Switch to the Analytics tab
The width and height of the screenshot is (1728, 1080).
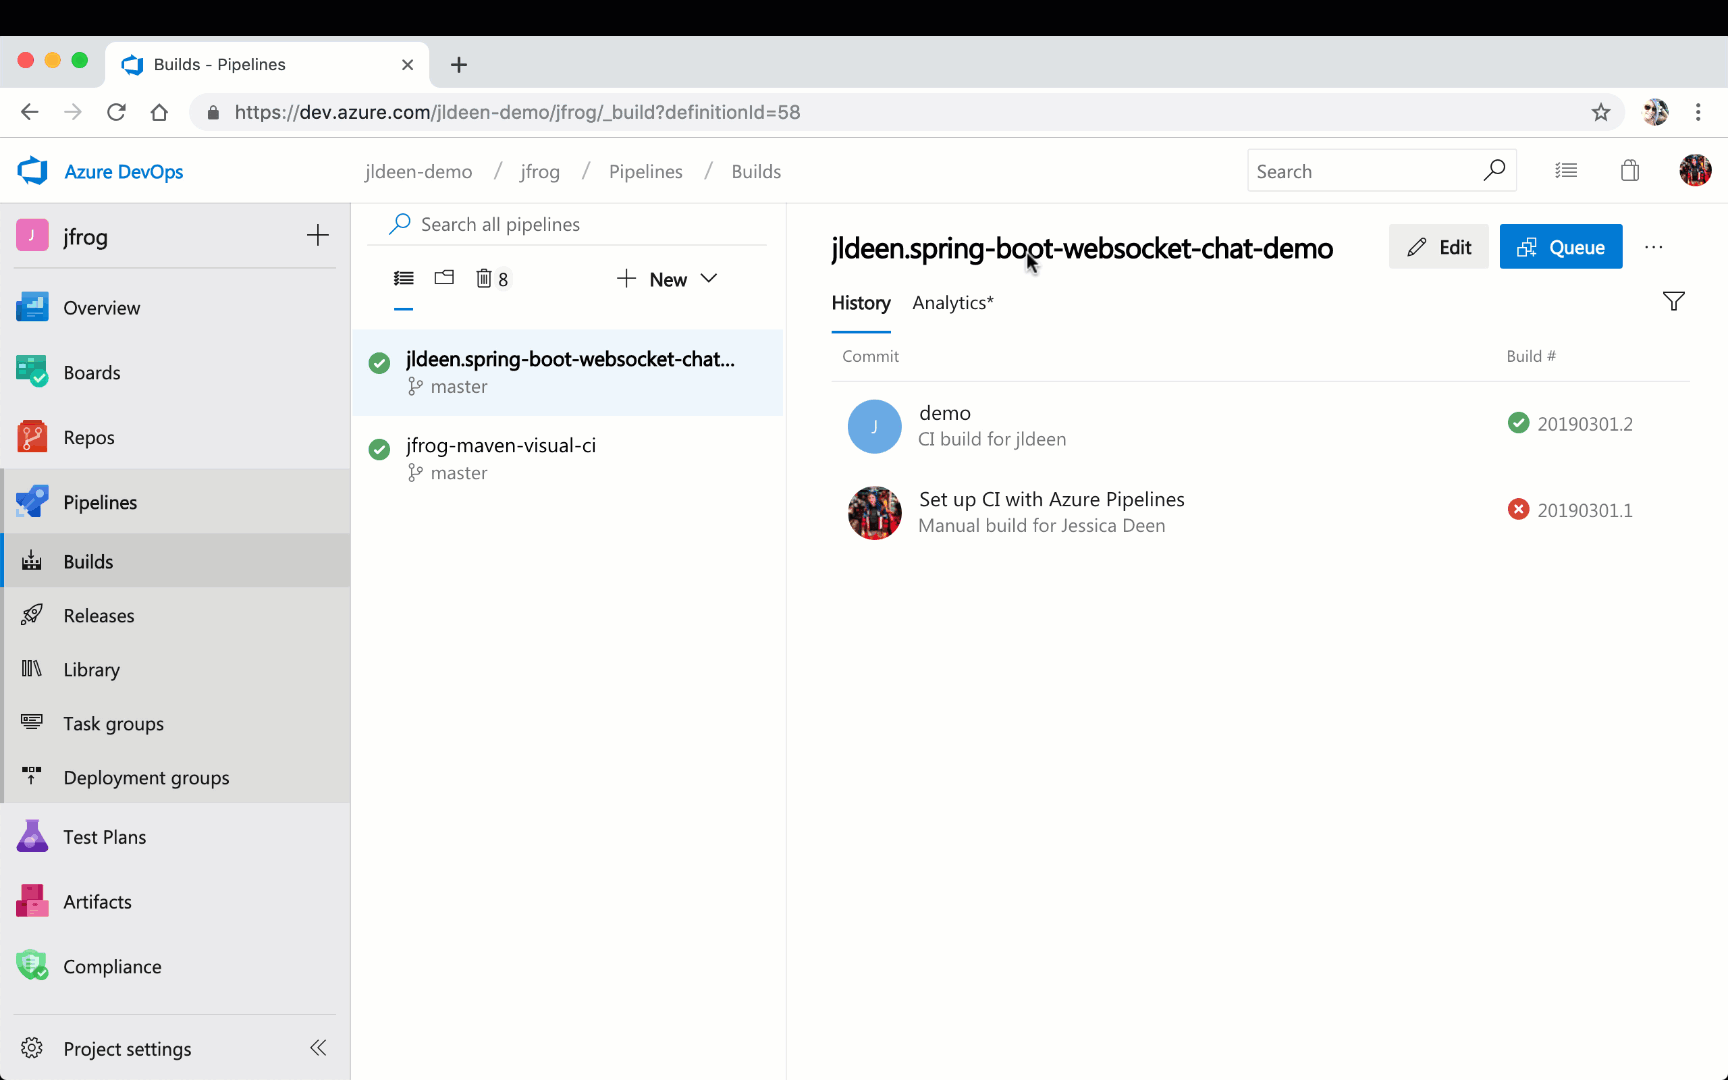pos(953,303)
